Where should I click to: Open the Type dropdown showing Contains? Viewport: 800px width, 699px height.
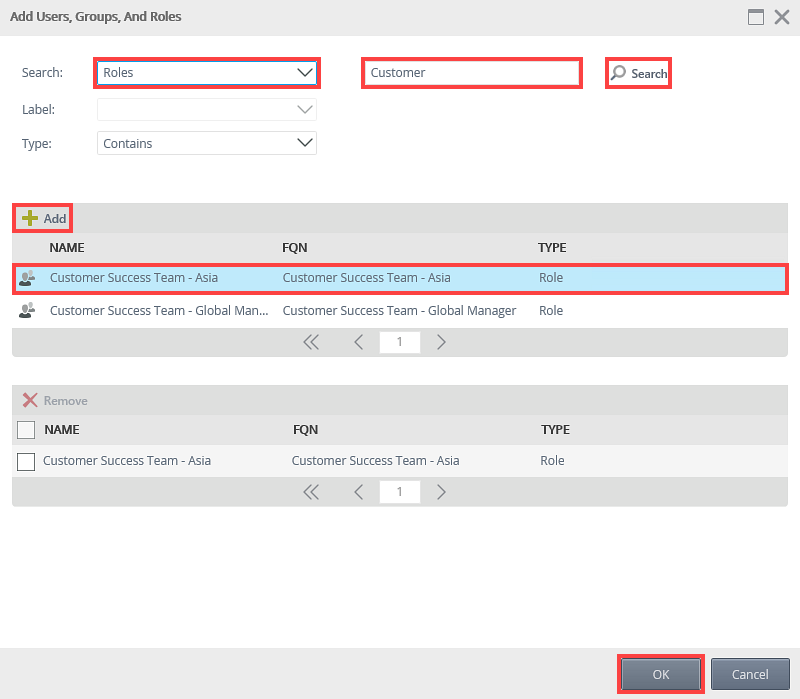pyautogui.click(x=207, y=143)
